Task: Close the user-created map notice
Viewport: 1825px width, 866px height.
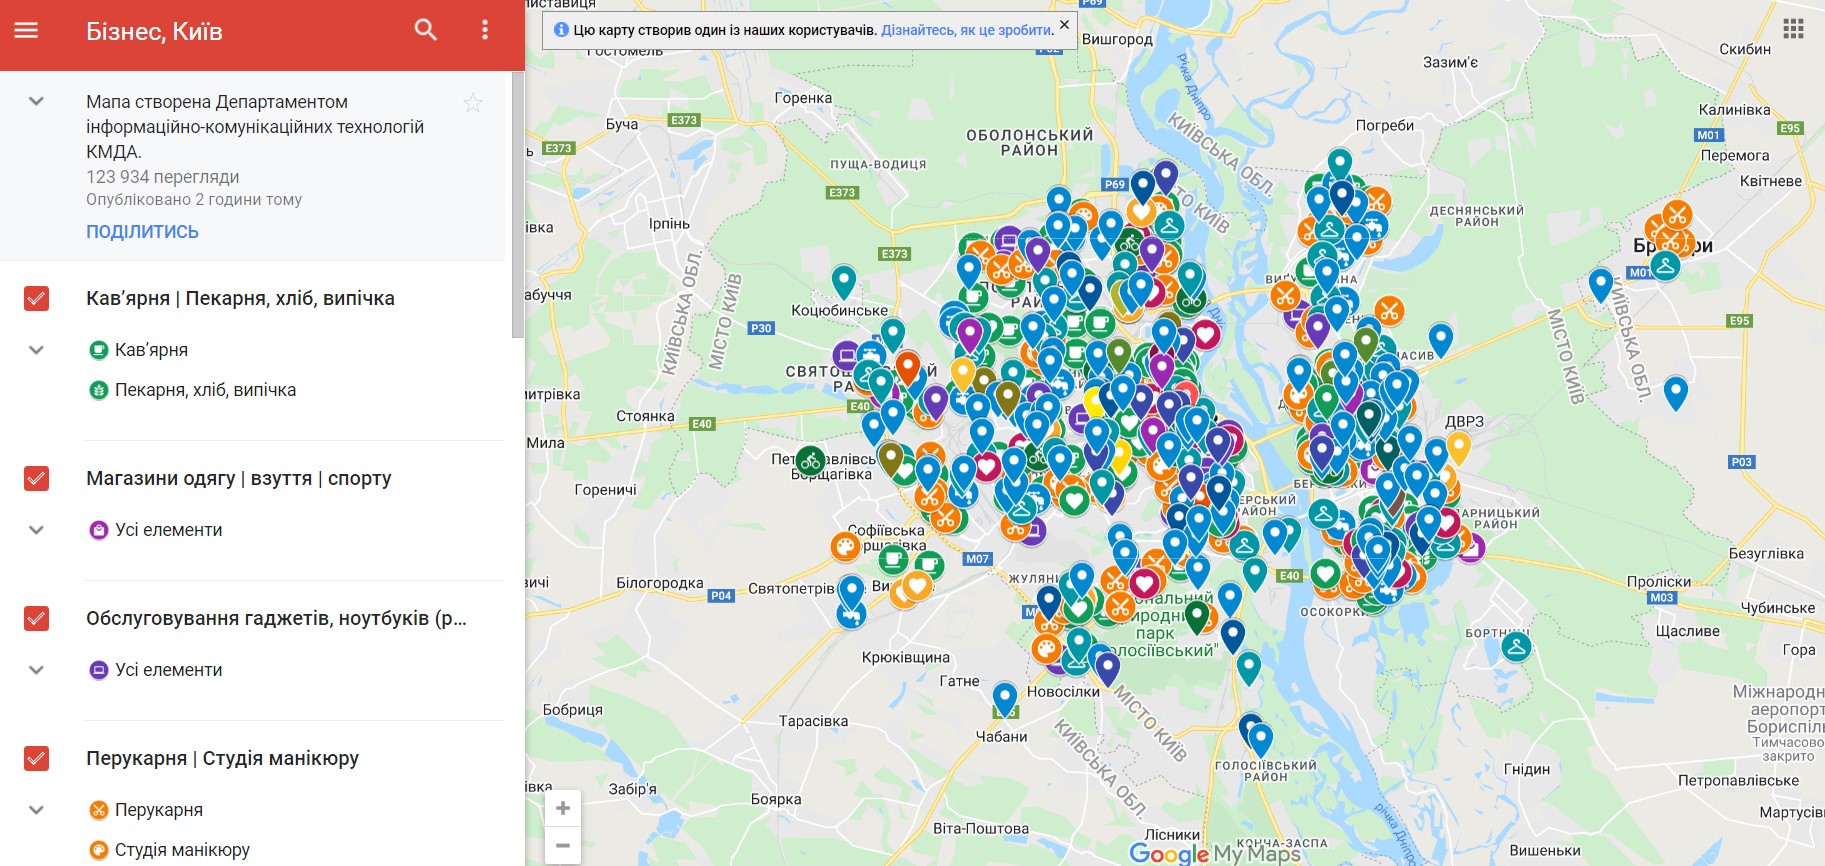Action: [x=1064, y=25]
